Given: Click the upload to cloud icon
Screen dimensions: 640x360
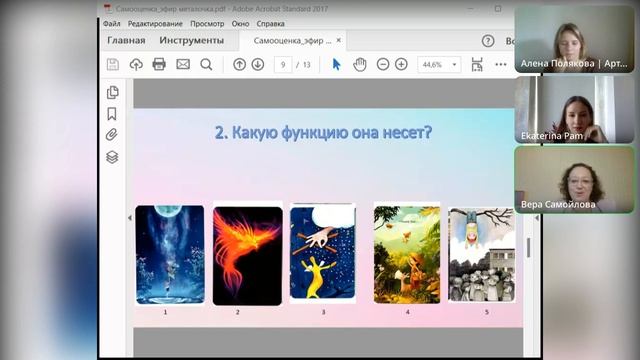Looking at the screenshot, I should coord(136,64).
